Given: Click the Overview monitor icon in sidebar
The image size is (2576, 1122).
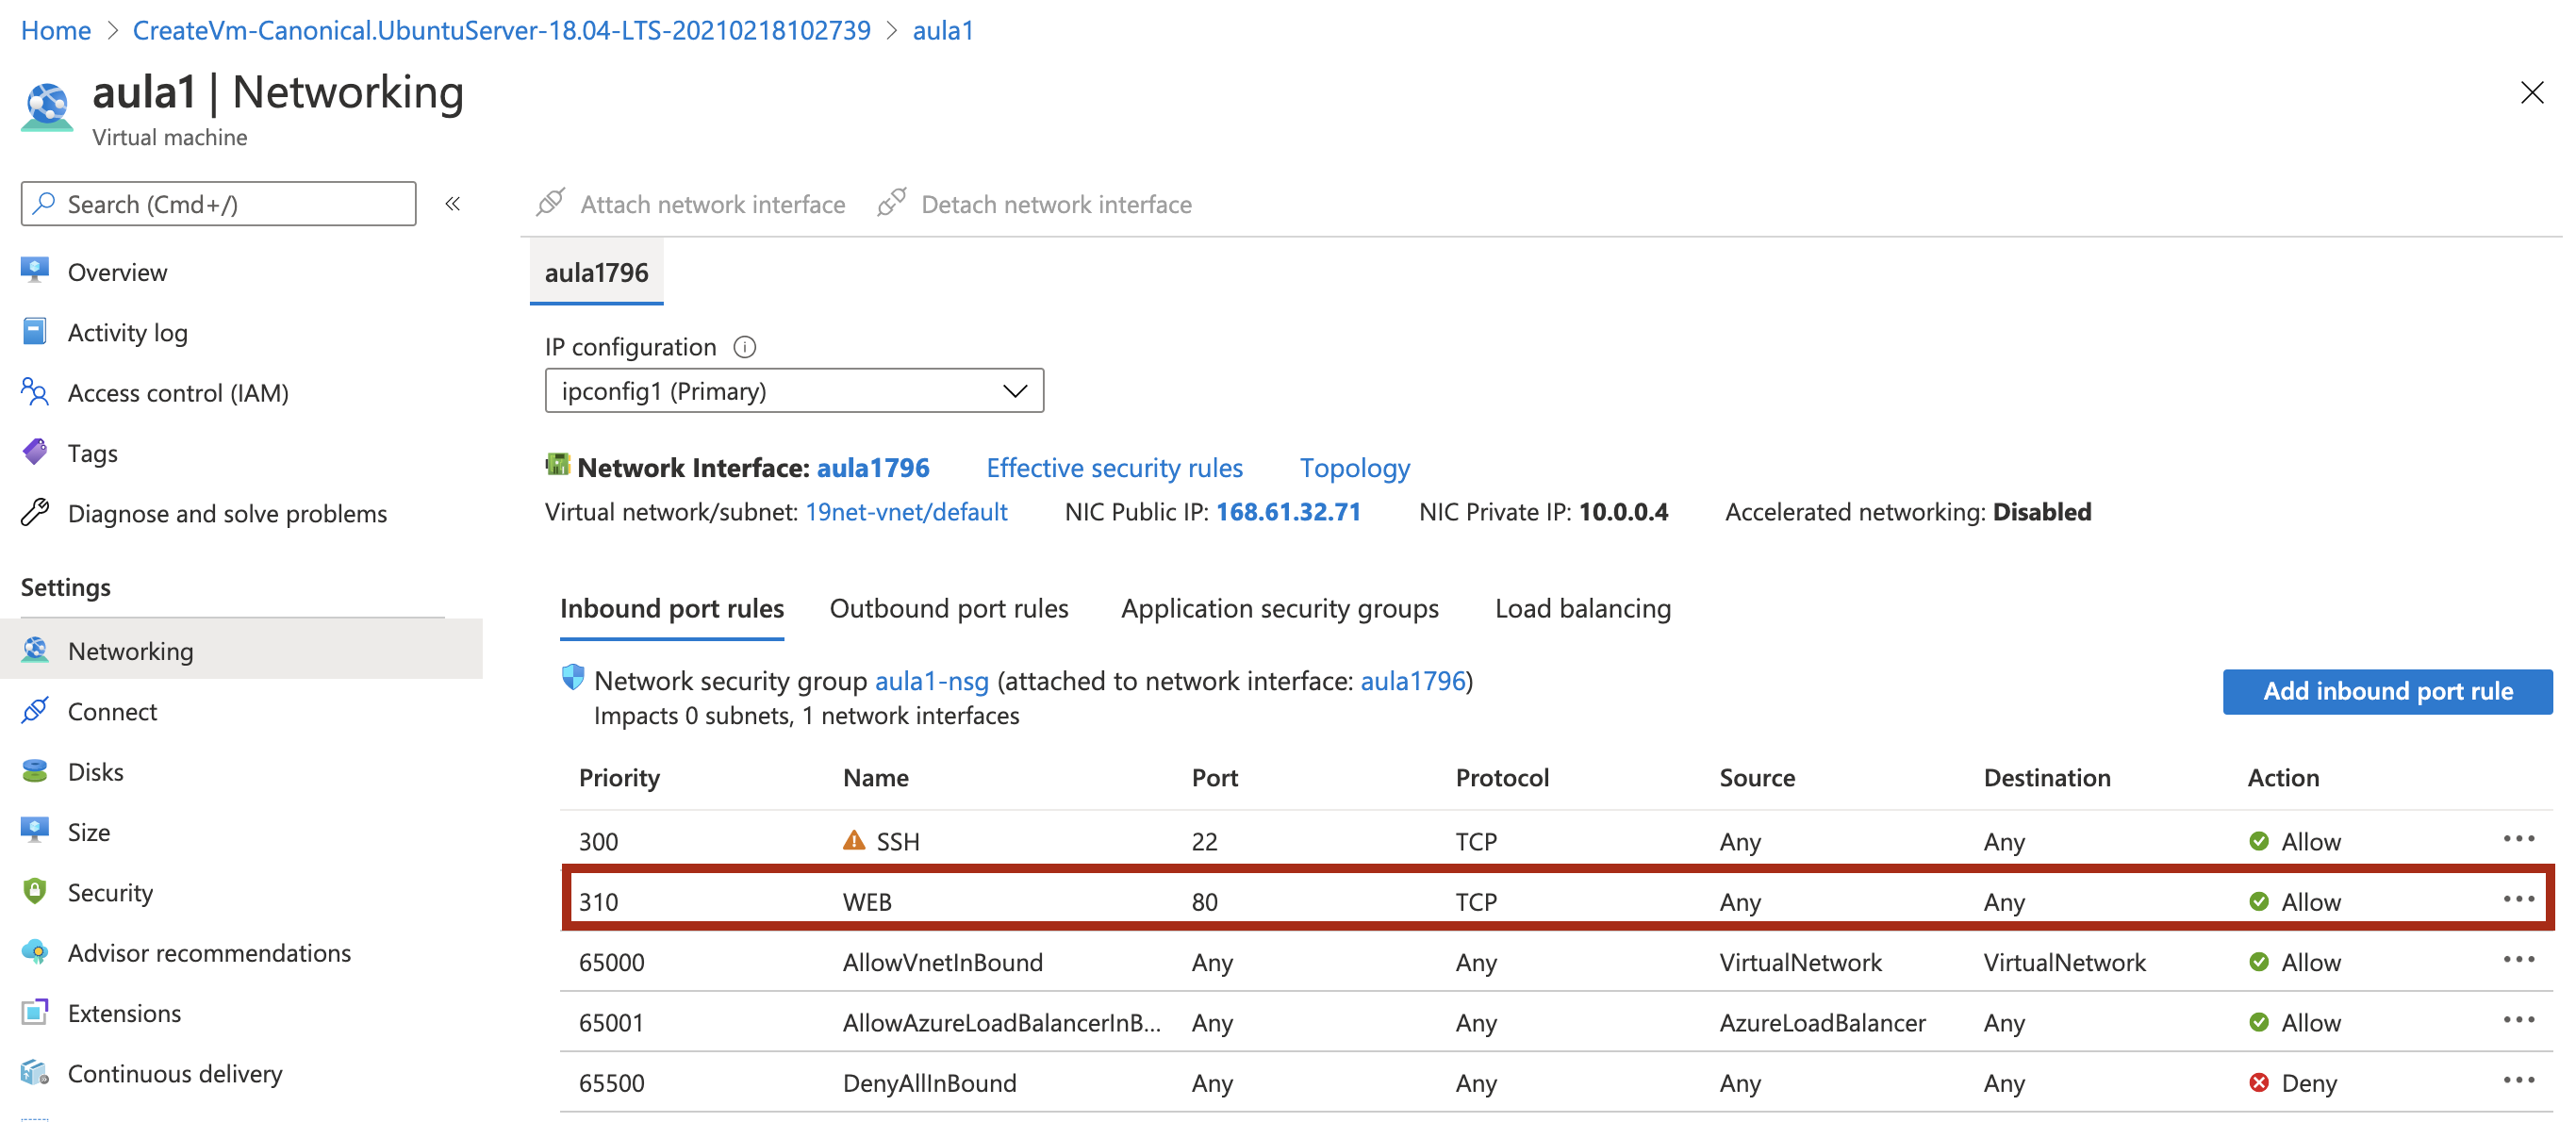Looking at the screenshot, I should pyautogui.click(x=35, y=271).
